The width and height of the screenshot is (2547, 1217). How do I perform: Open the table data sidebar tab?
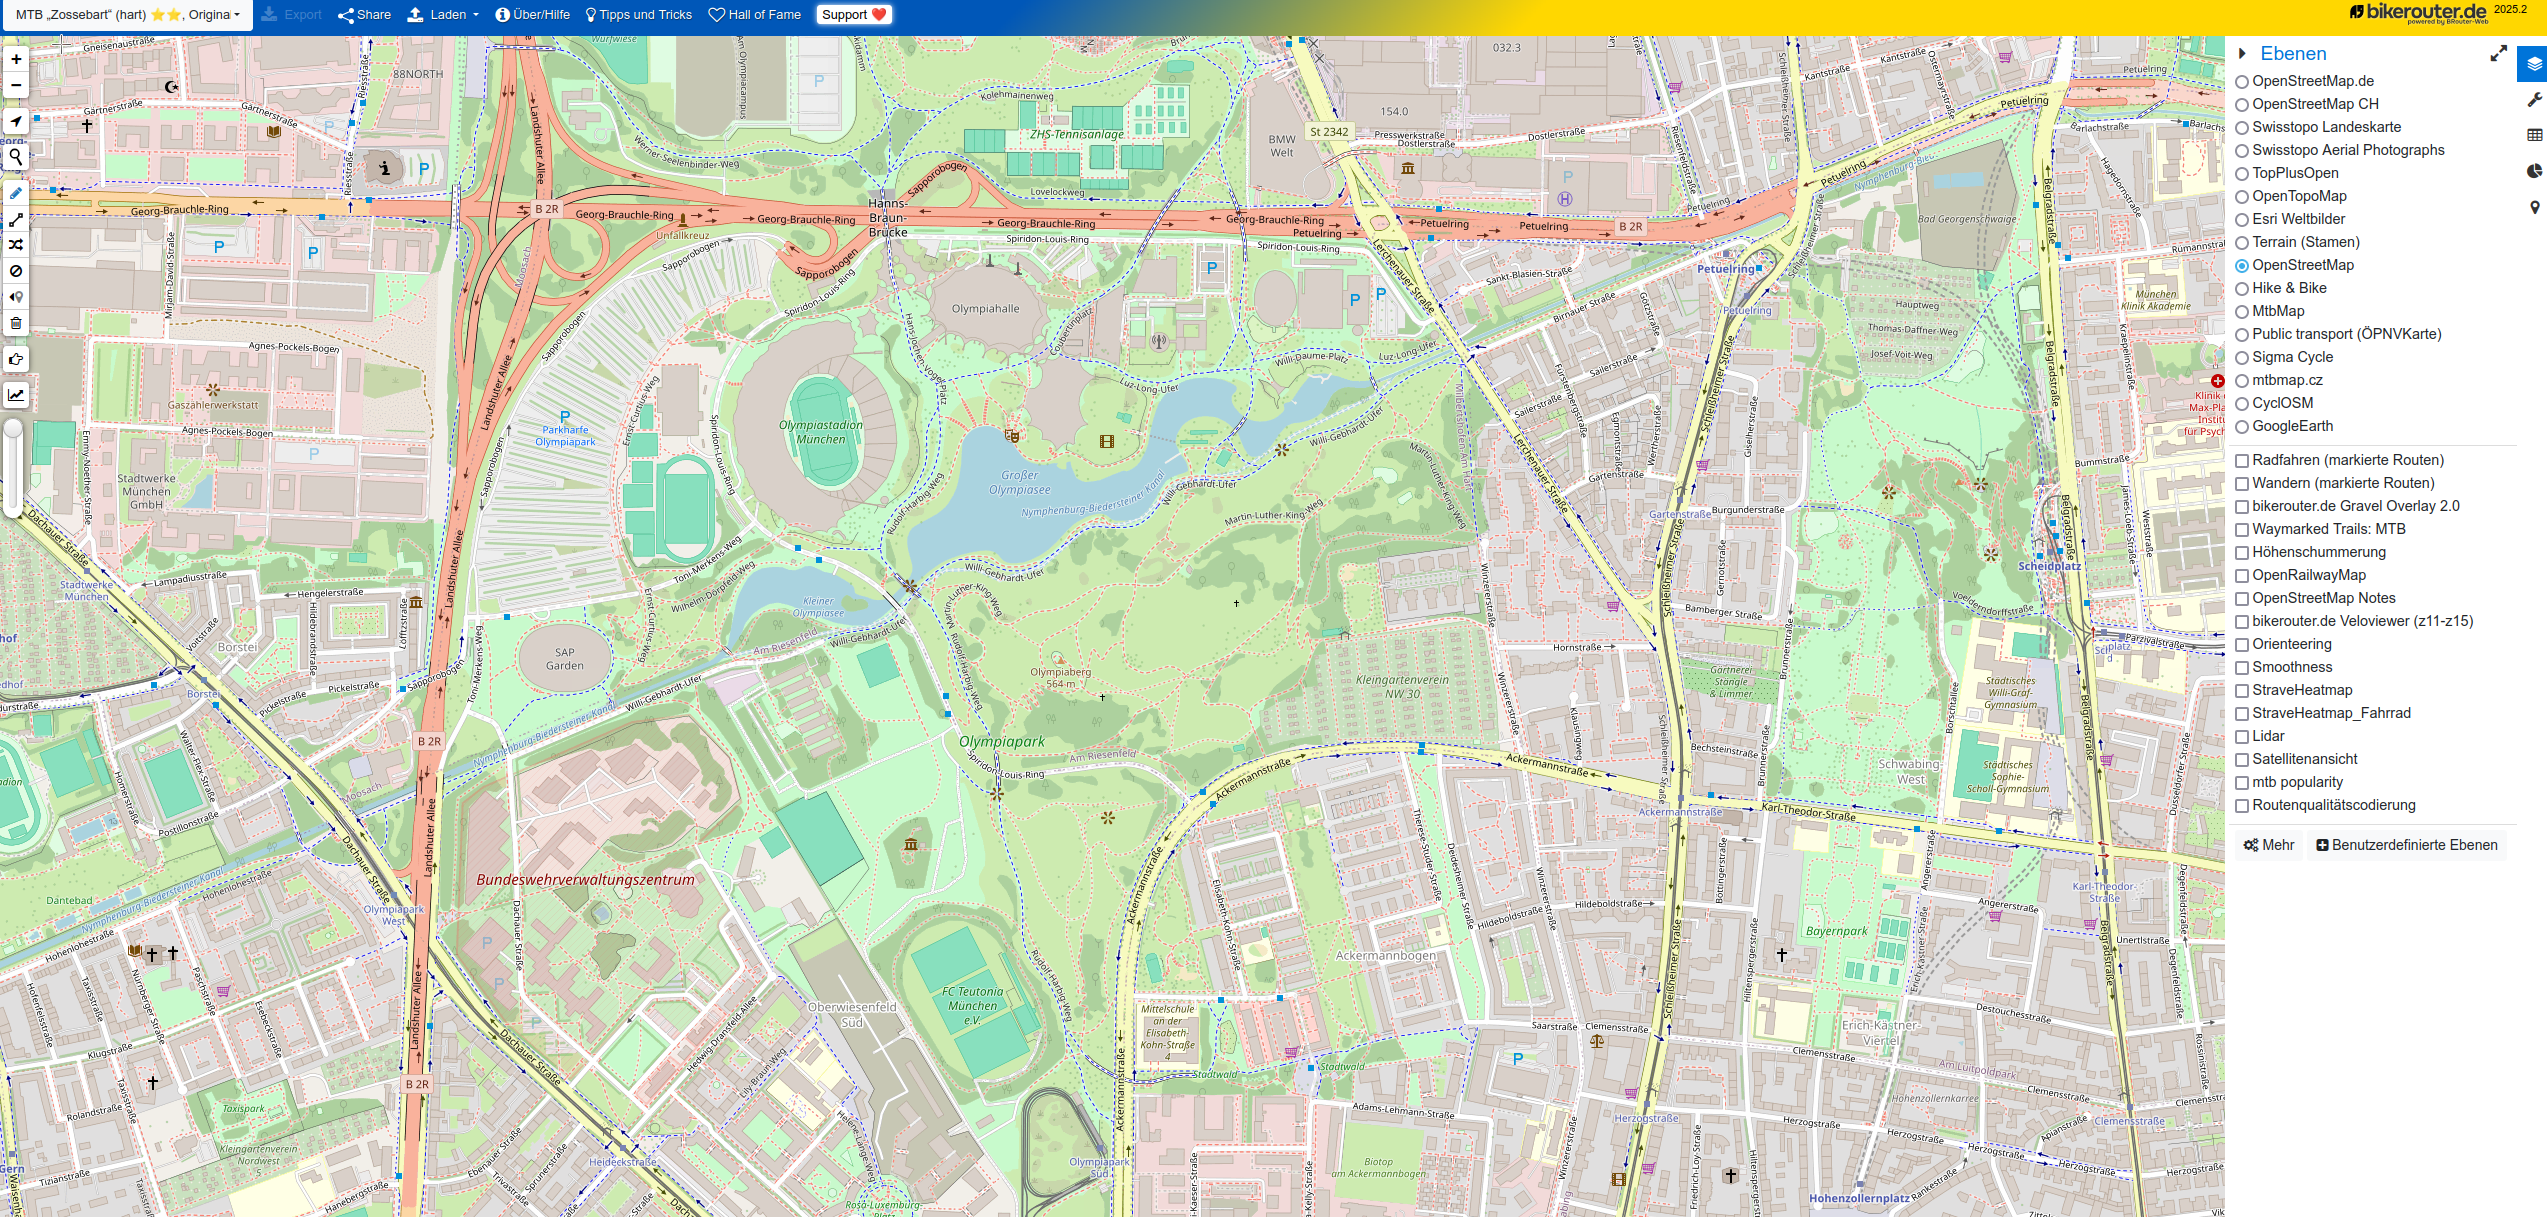[2534, 135]
